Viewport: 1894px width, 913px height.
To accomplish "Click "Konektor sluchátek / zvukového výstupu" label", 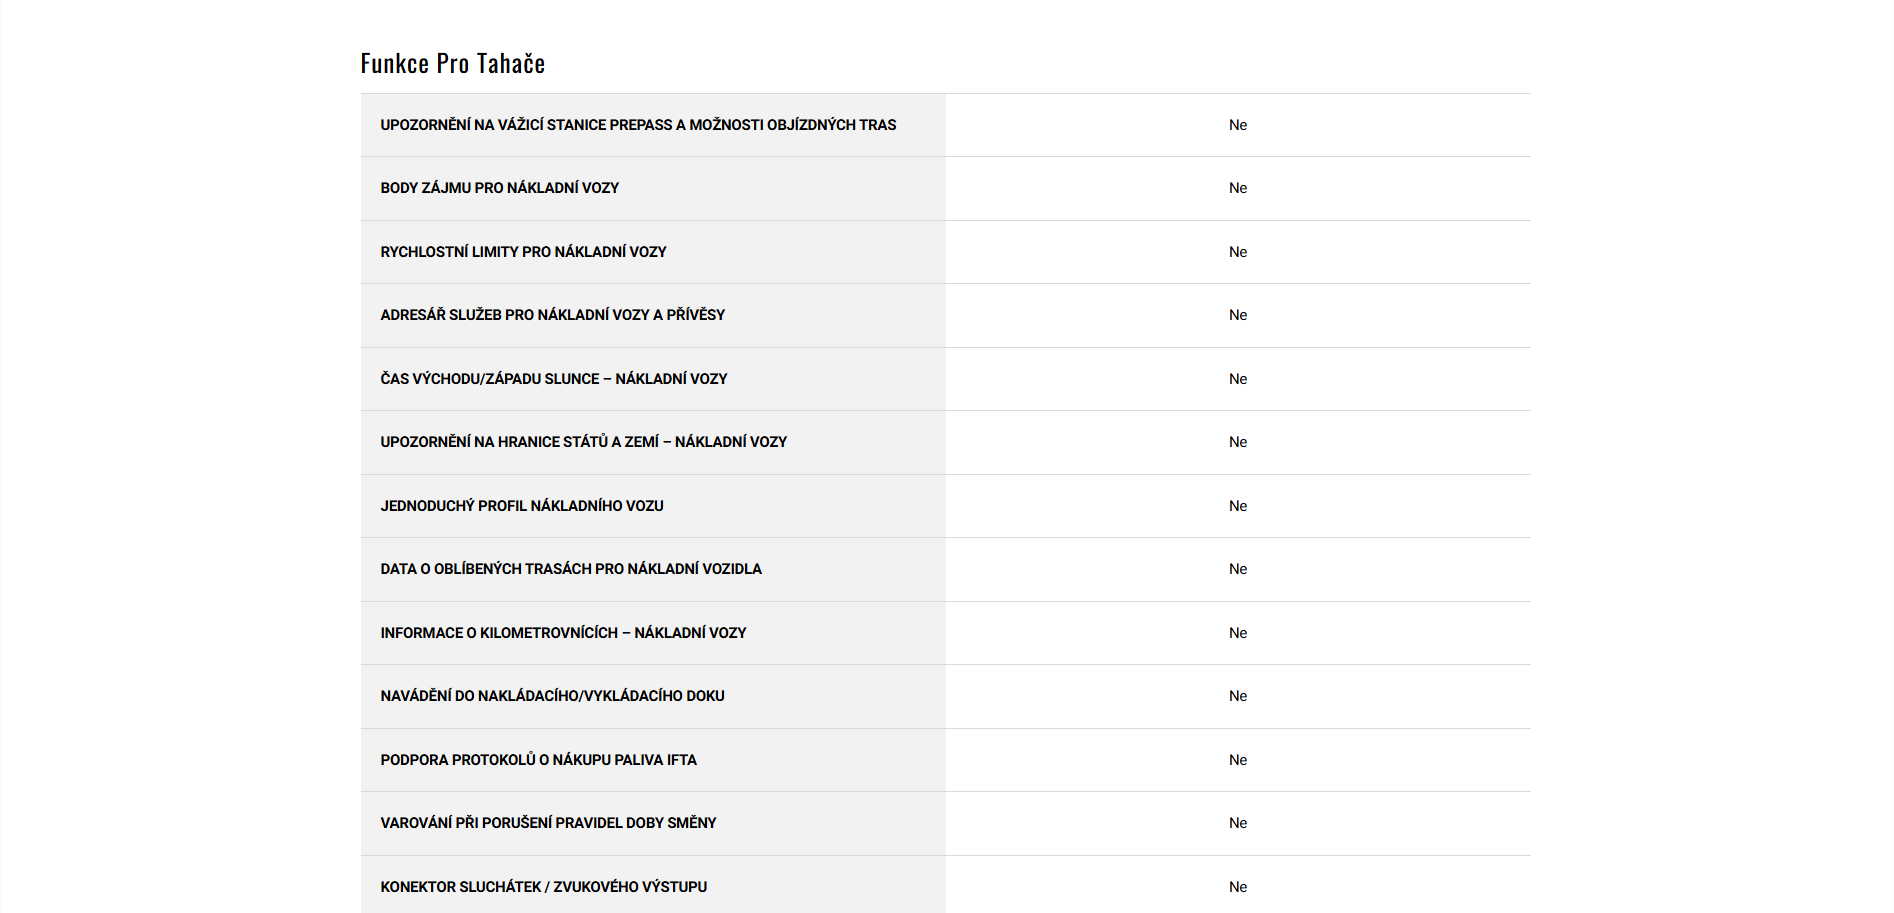I will tap(543, 887).
